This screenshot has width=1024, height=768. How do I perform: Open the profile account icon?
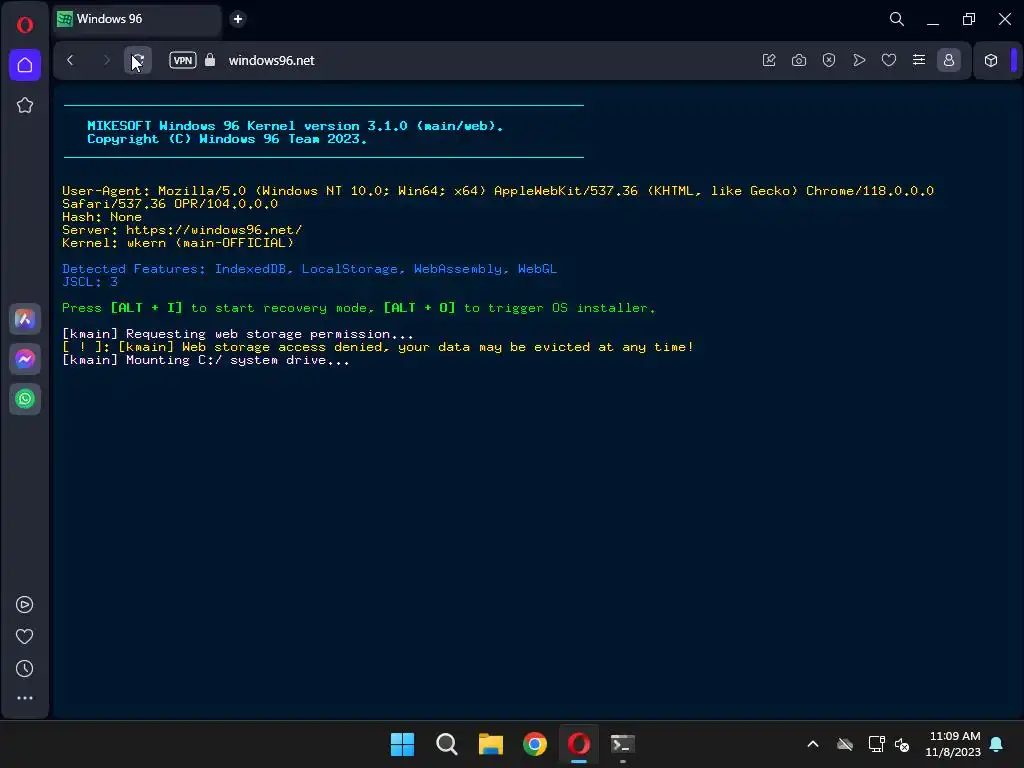click(949, 60)
